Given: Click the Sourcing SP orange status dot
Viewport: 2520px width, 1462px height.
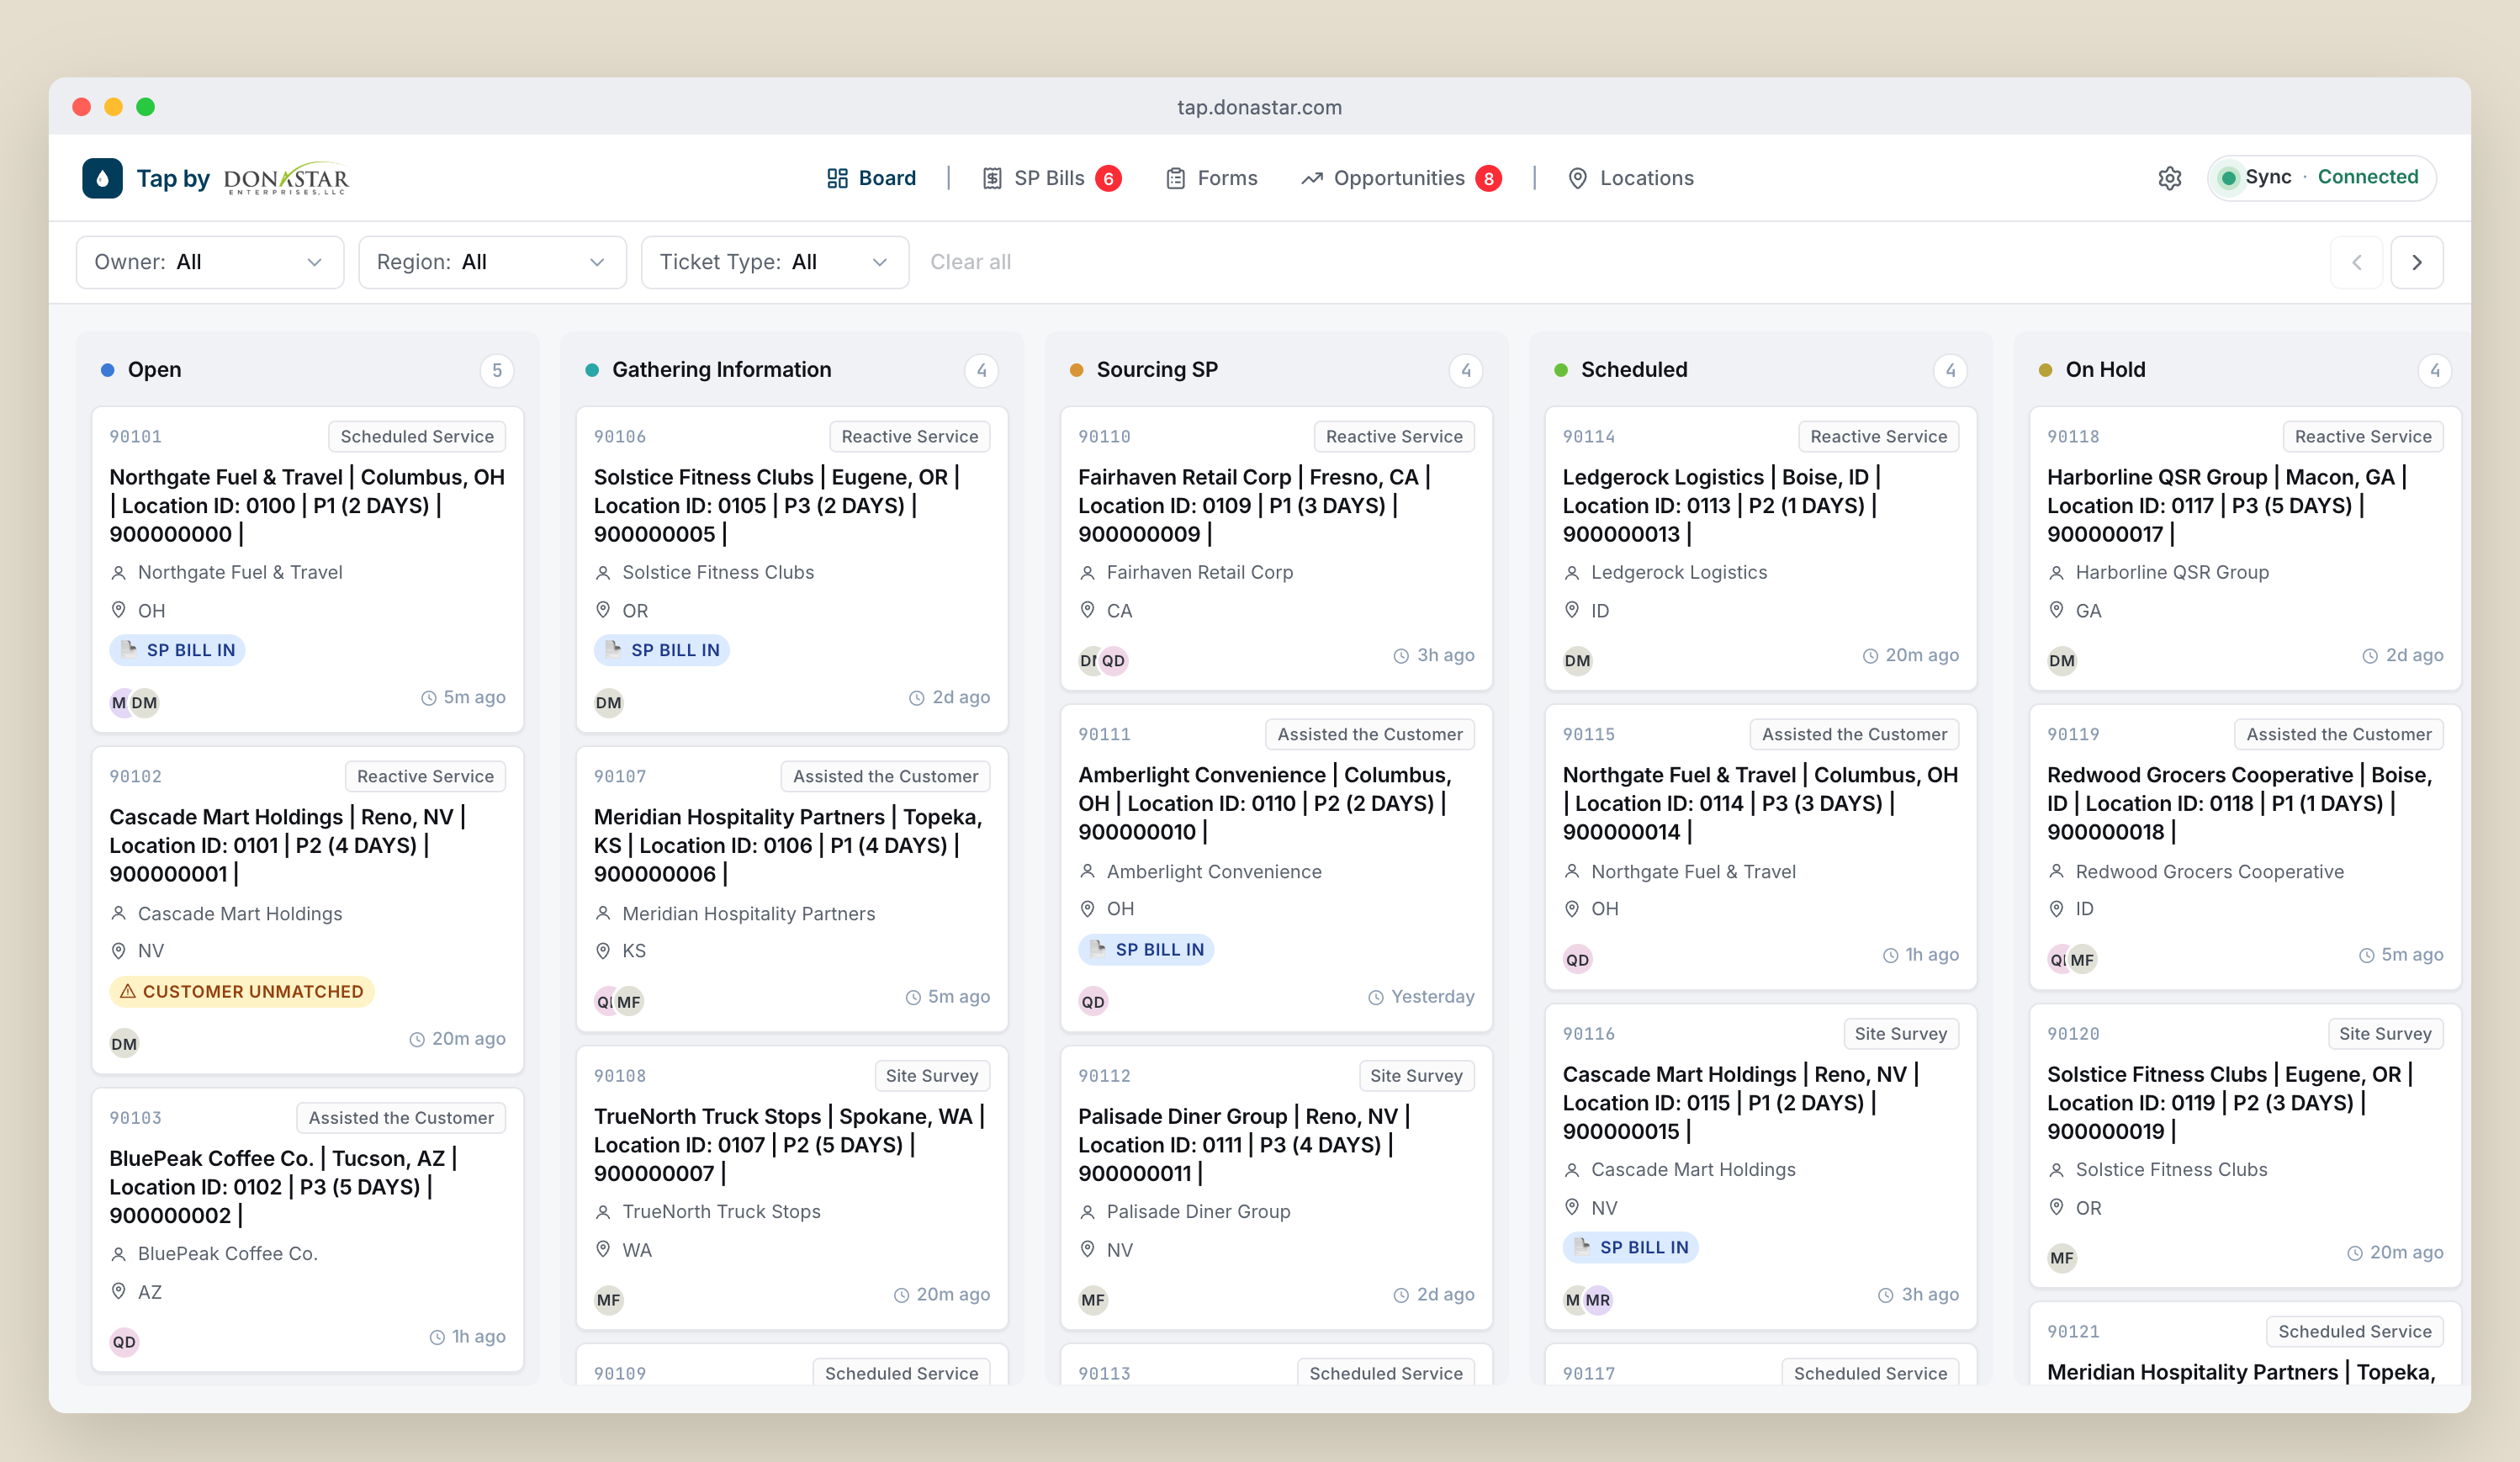Looking at the screenshot, I should (1076, 370).
